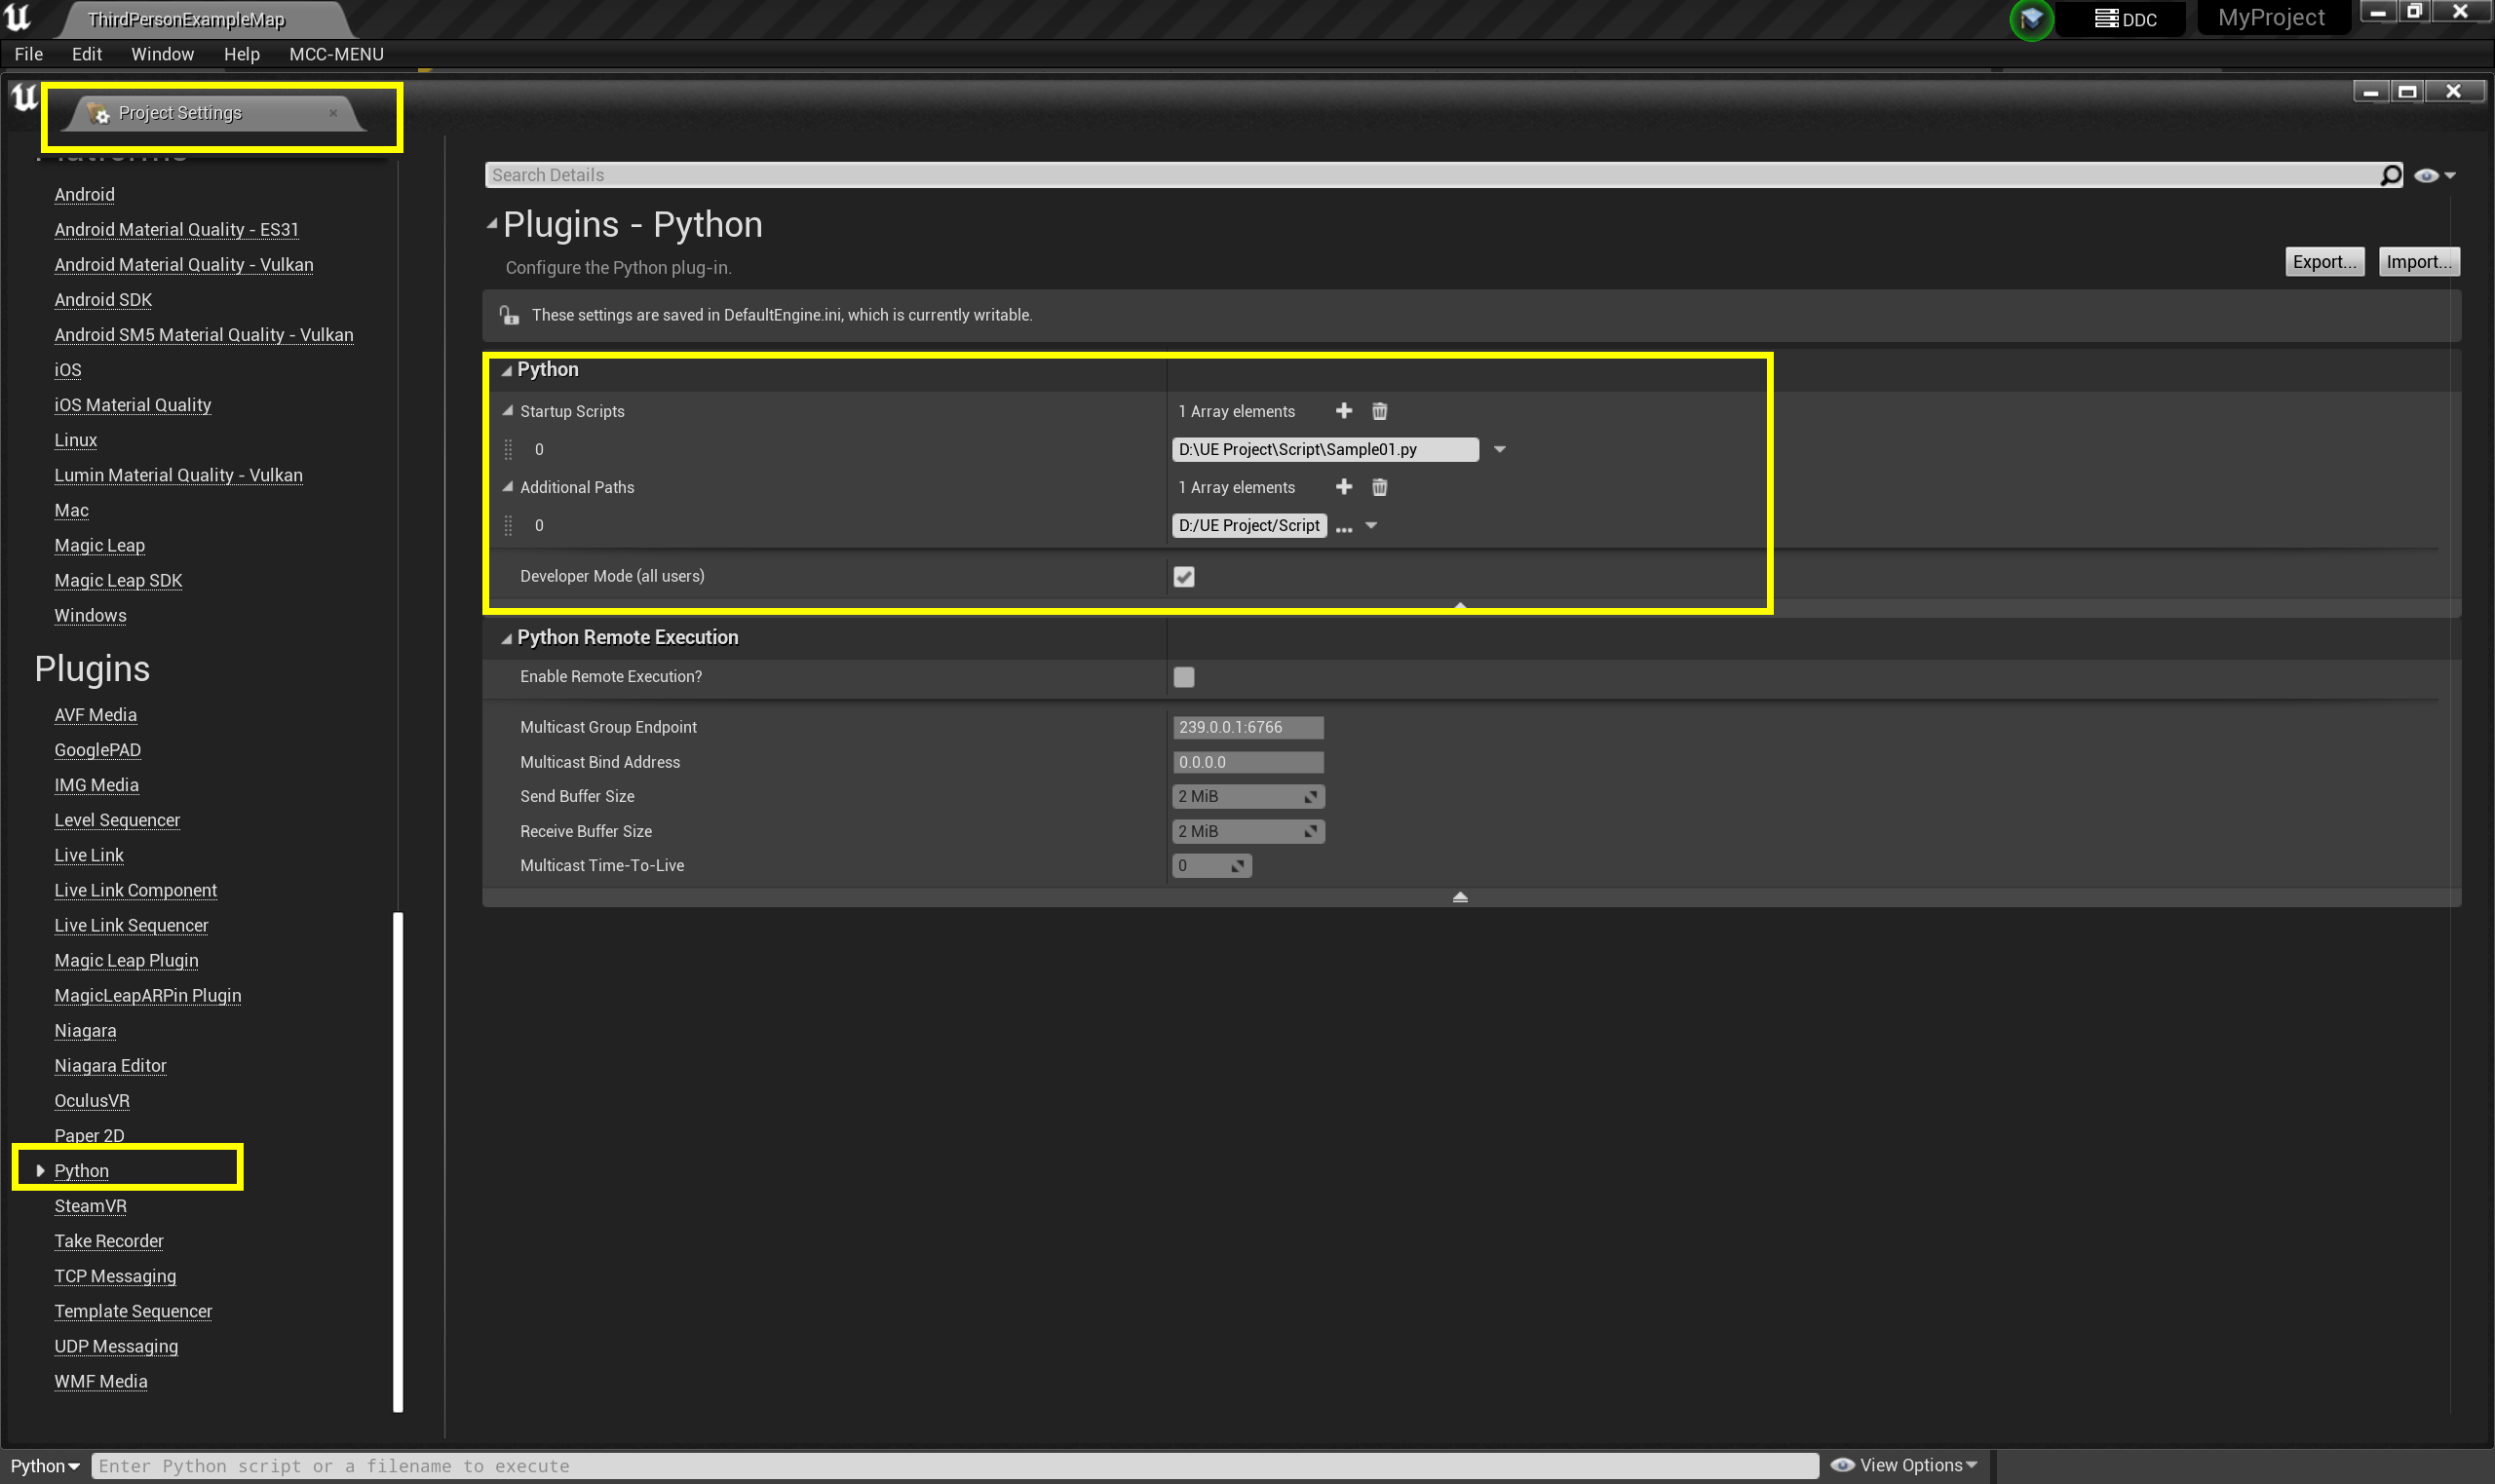Open the Magic Leap SDK settings link
The width and height of the screenshot is (2495, 1484).
coord(118,581)
